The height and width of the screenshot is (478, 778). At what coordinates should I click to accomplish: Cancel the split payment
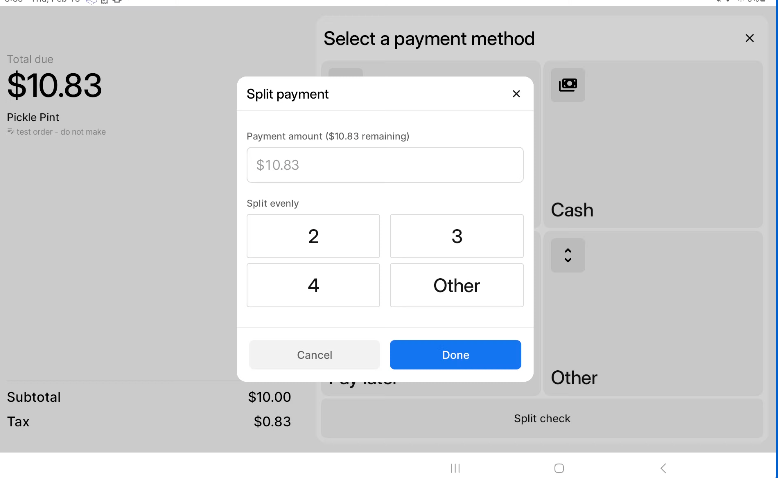(315, 355)
